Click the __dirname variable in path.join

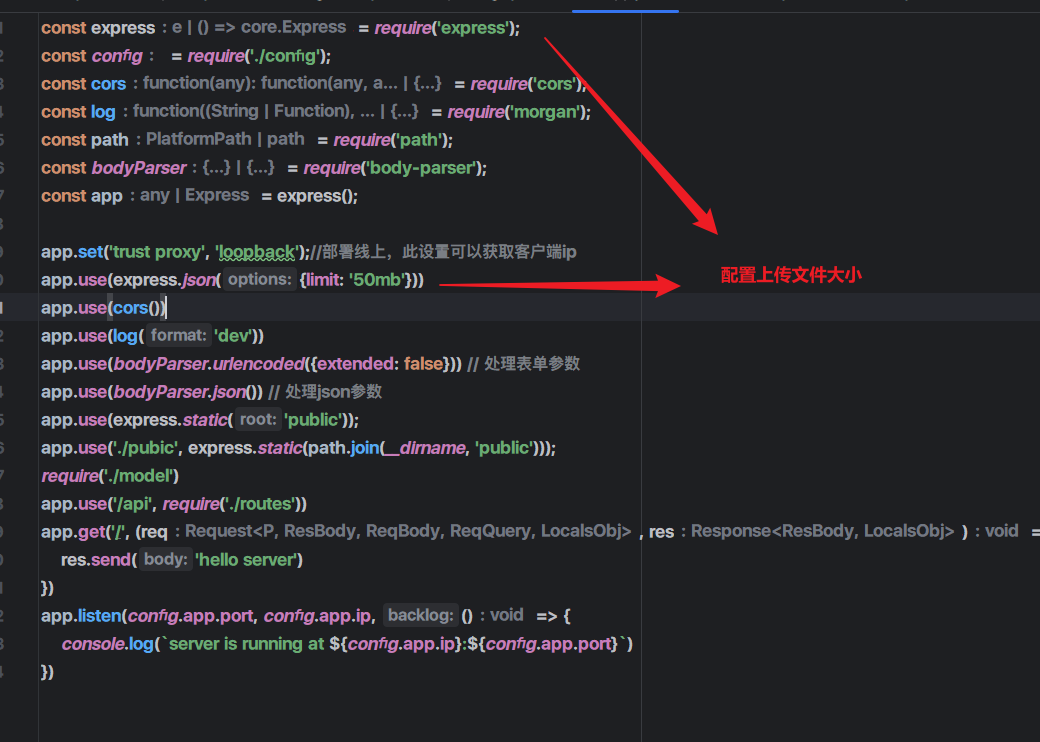(x=428, y=447)
